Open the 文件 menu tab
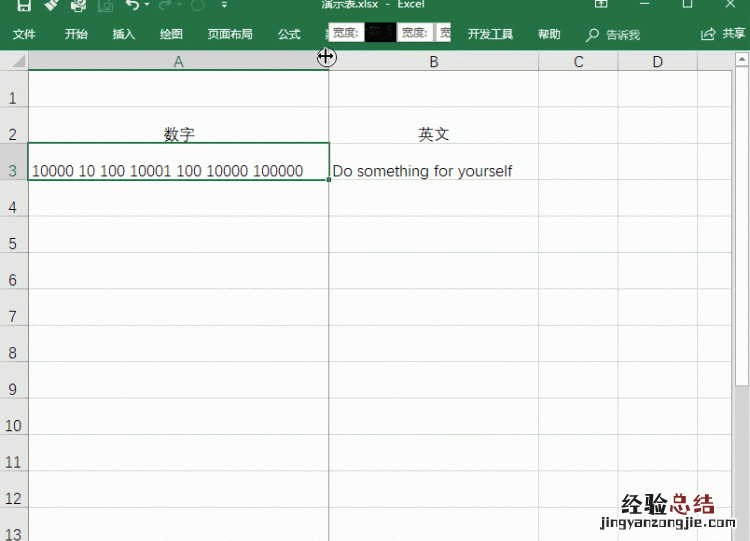 [x=24, y=34]
